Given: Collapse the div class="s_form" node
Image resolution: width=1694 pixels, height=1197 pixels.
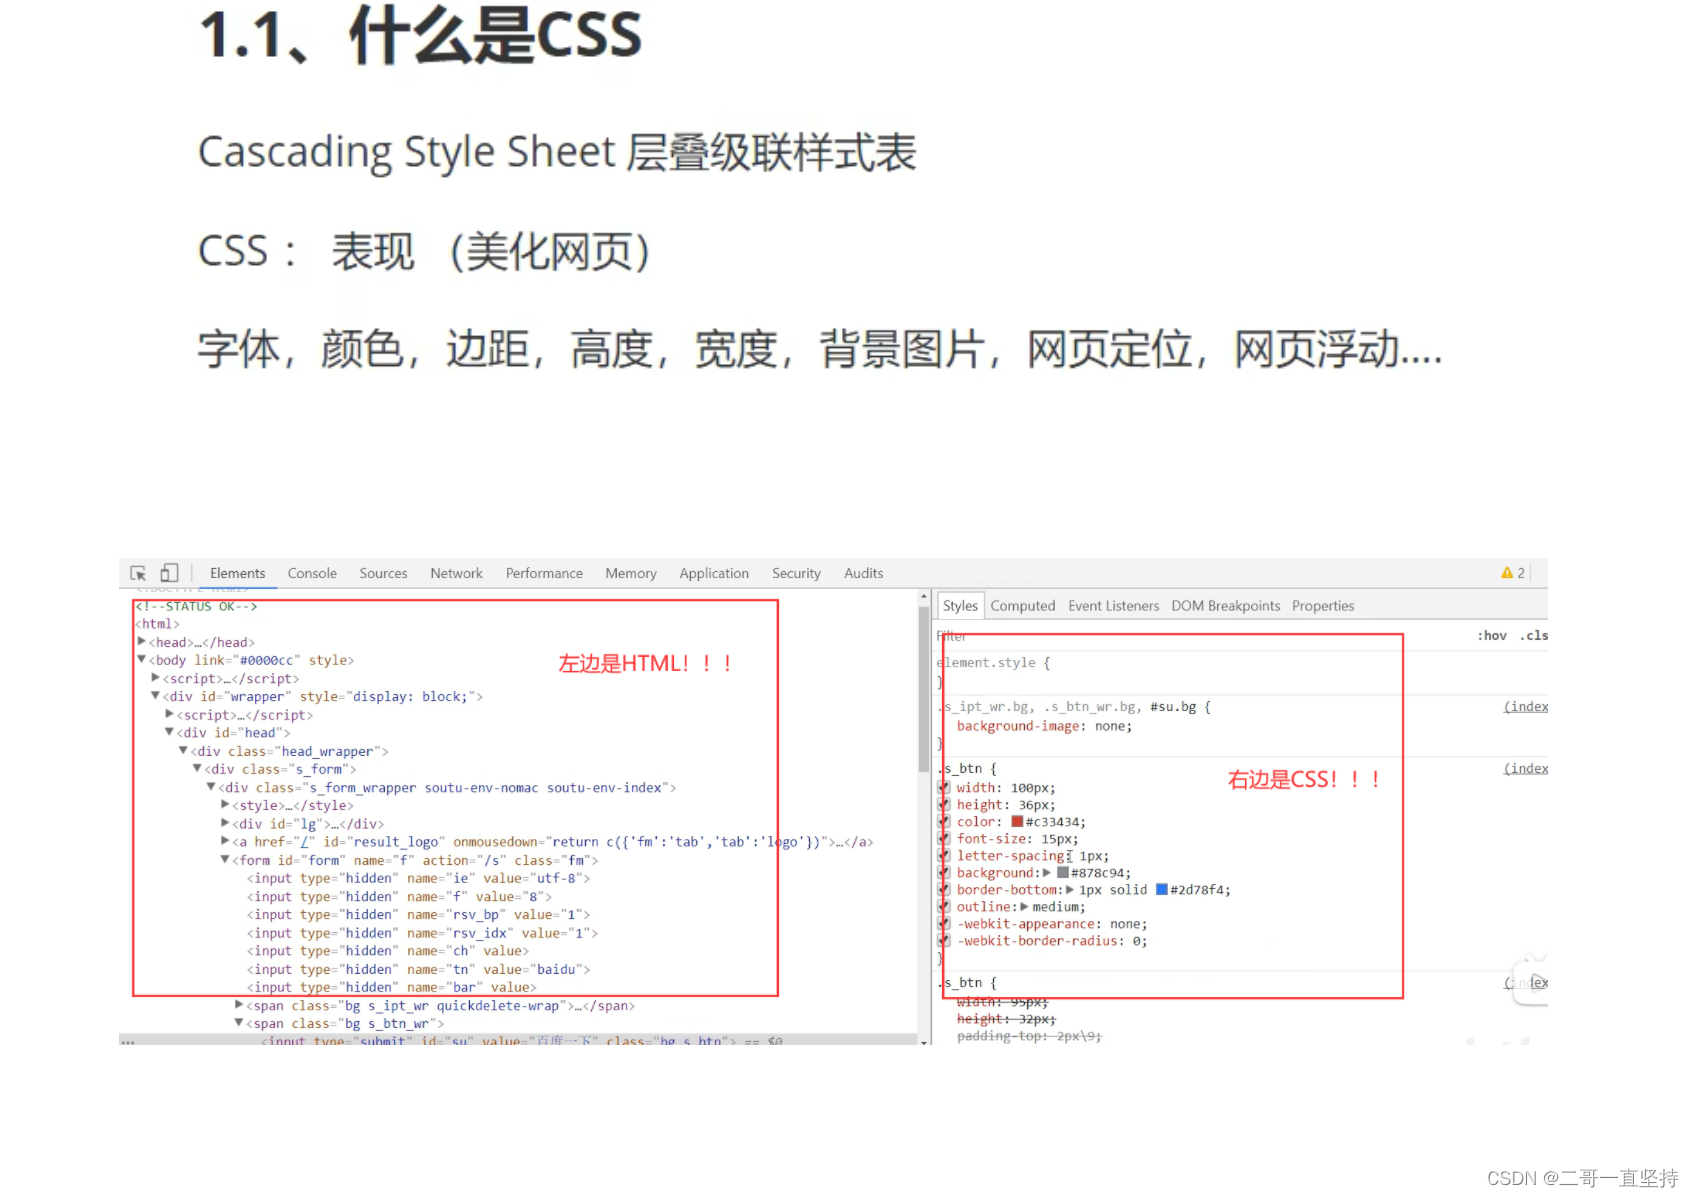Looking at the screenshot, I should pos(198,769).
